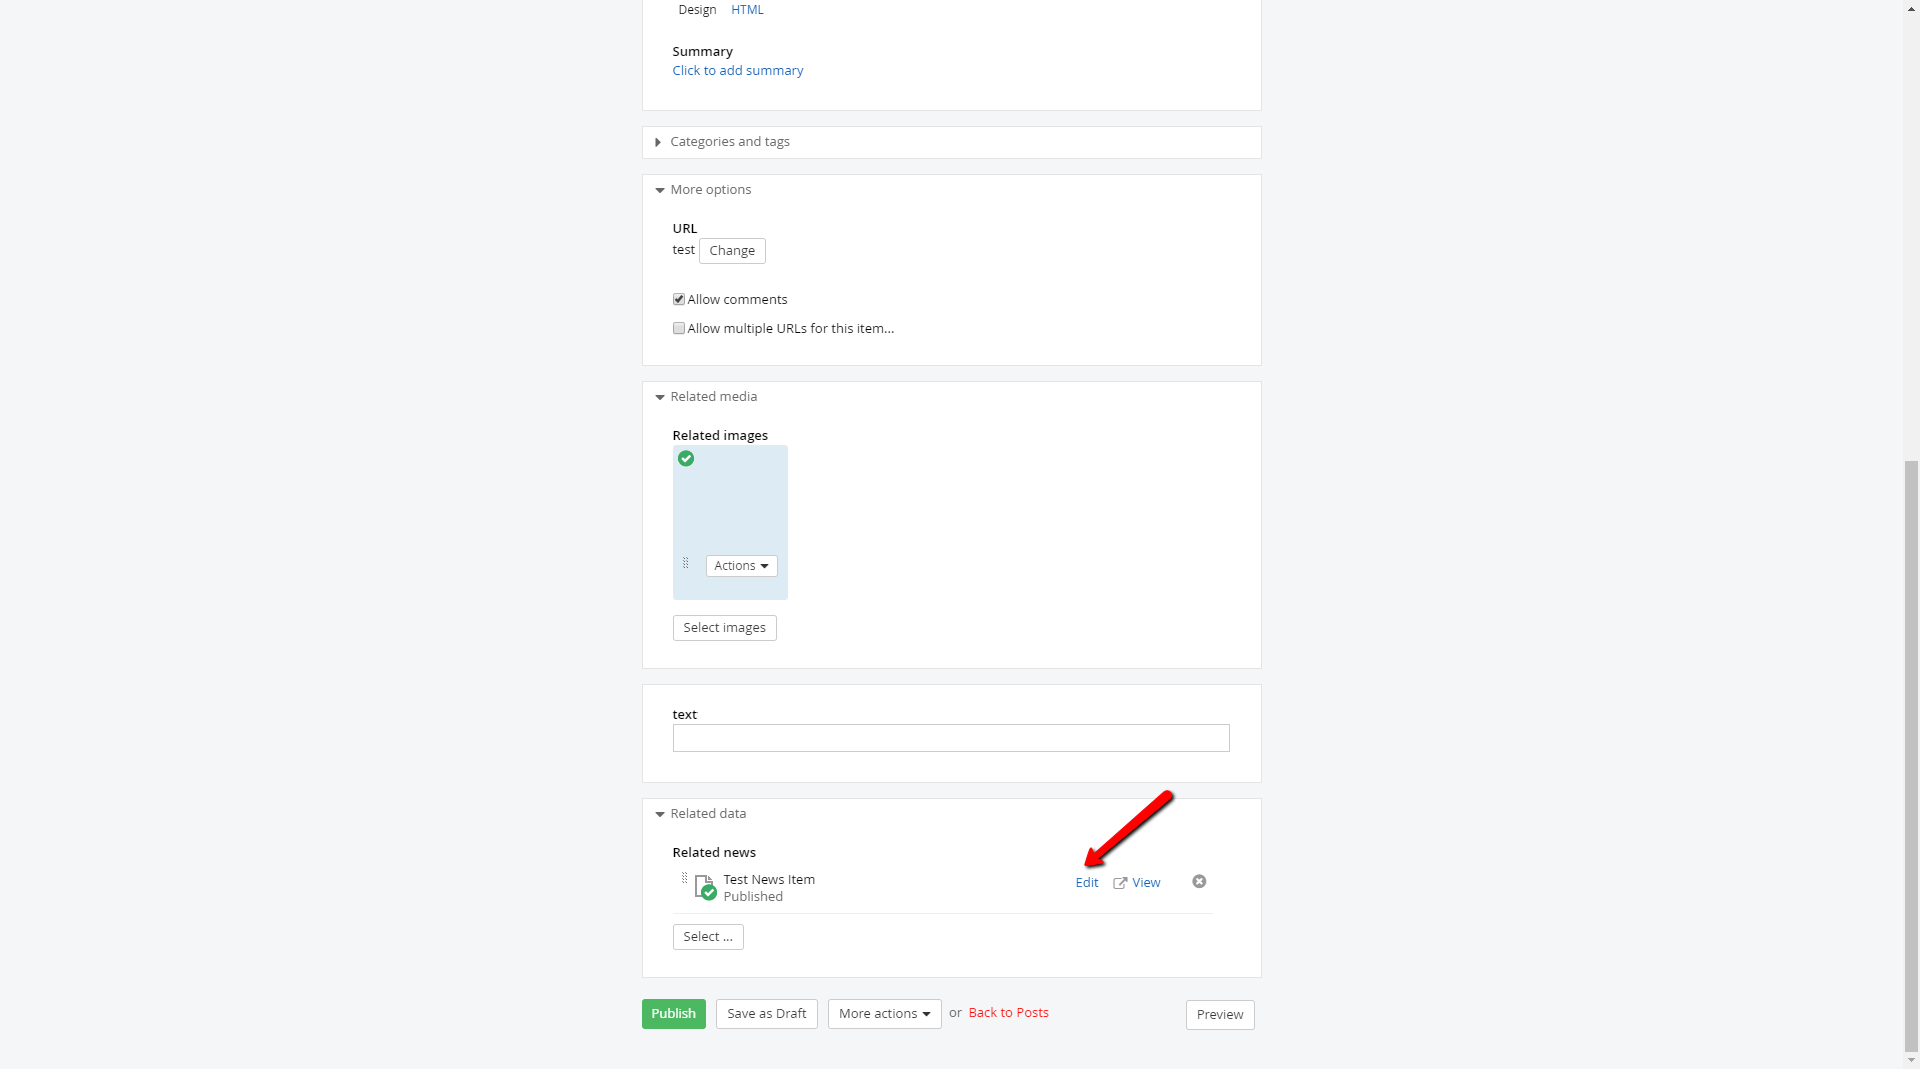Click into the text input field
This screenshot has width=1920, height=1069.
(950, 738)
